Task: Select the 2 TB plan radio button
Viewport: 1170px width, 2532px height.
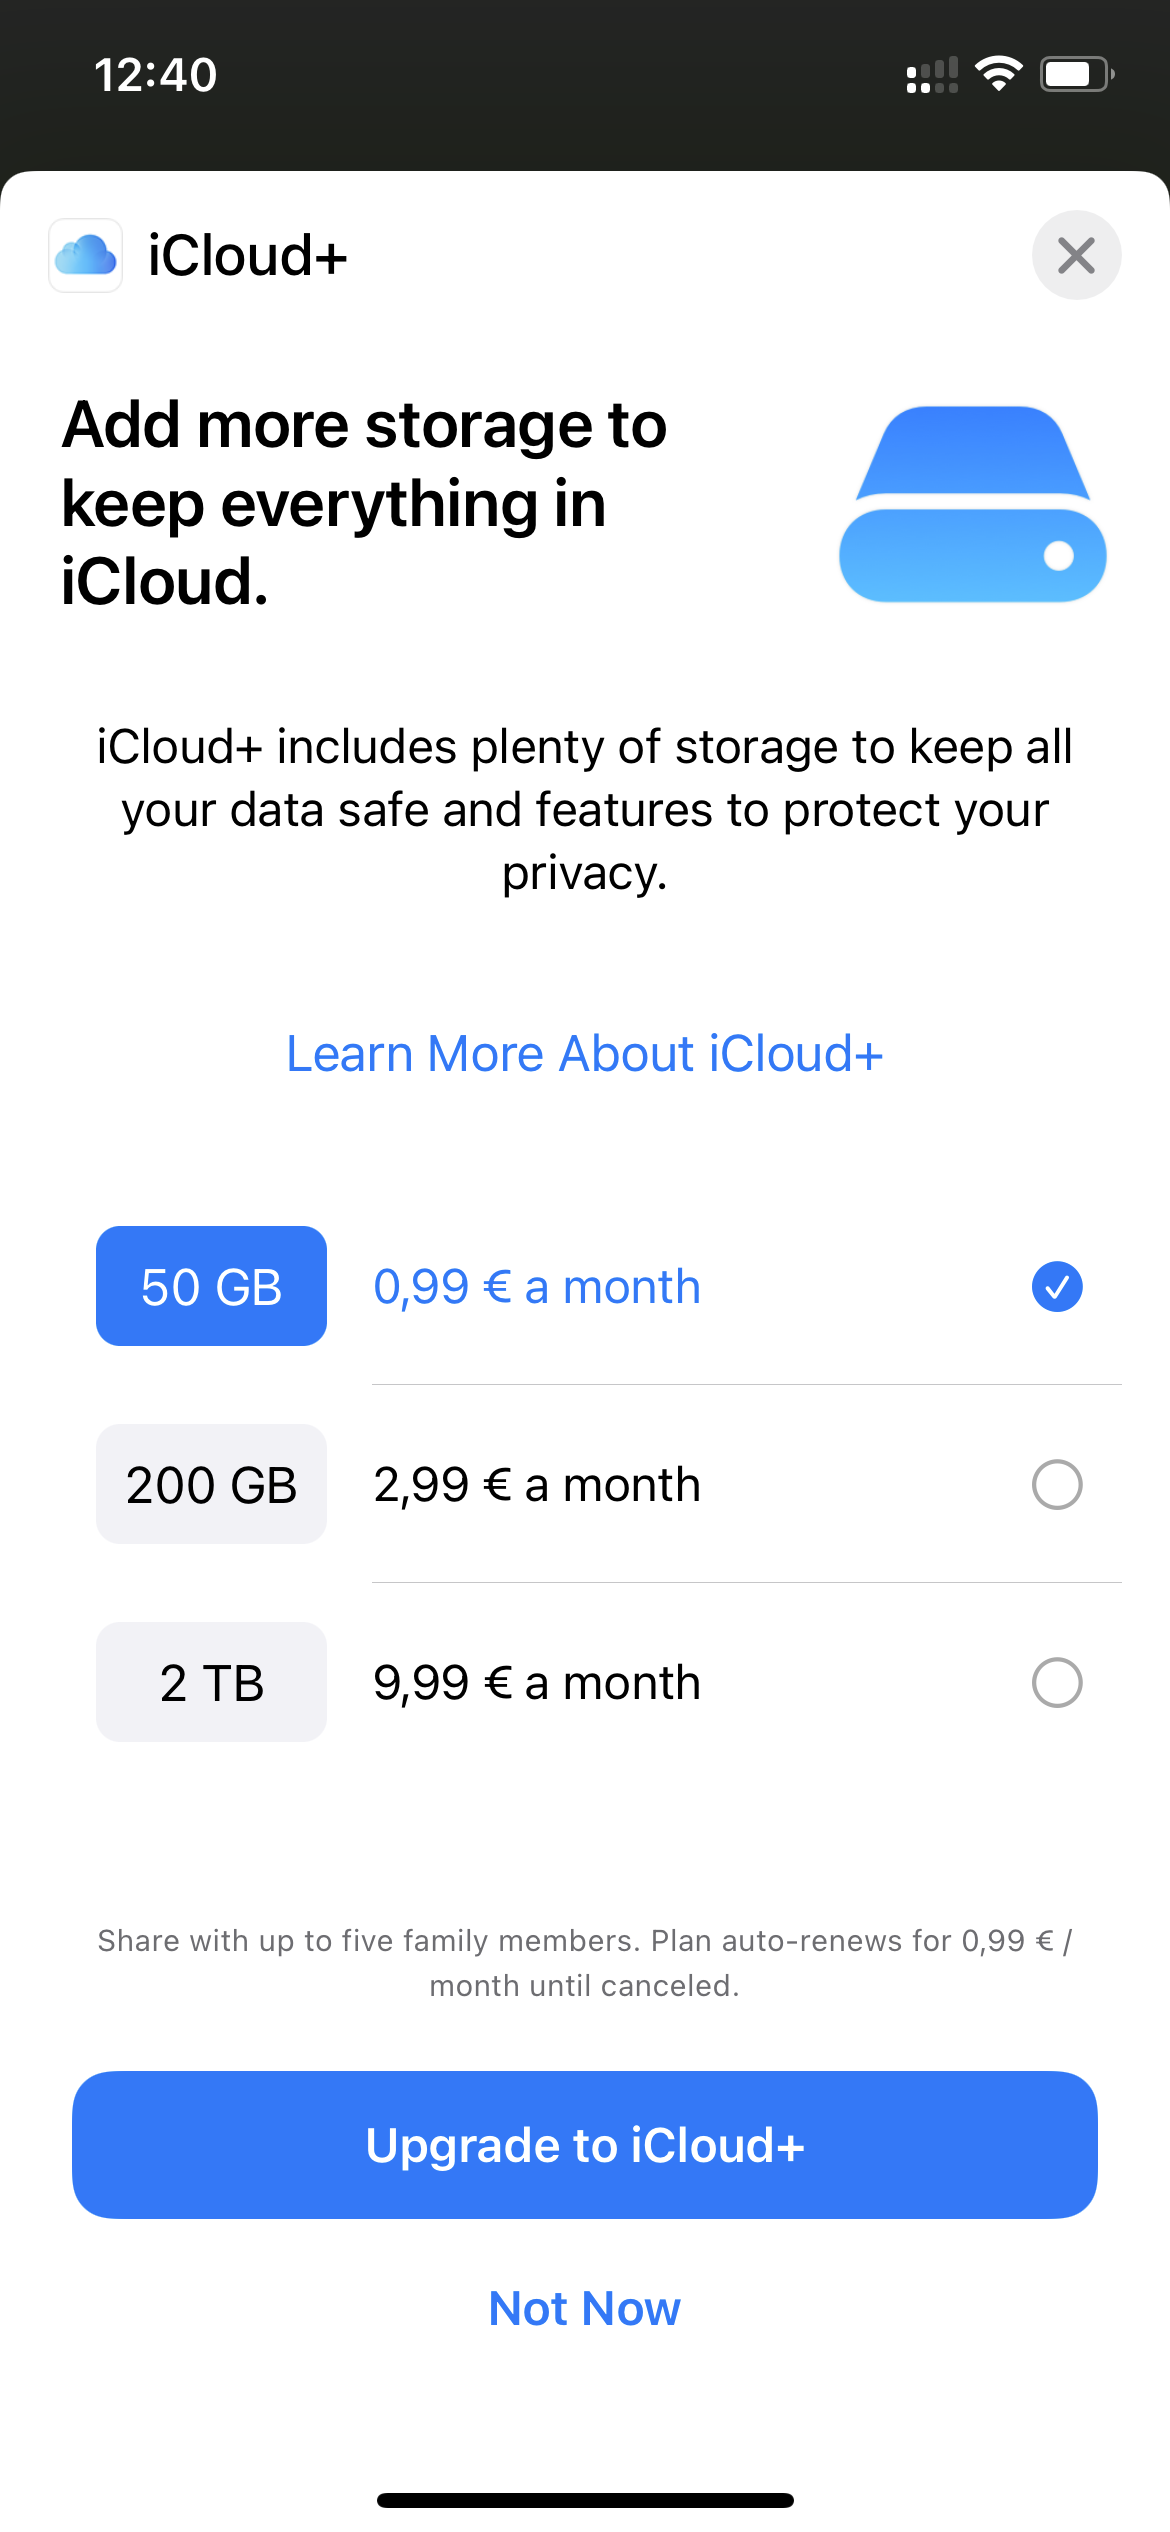Action: [1056, 1682]
